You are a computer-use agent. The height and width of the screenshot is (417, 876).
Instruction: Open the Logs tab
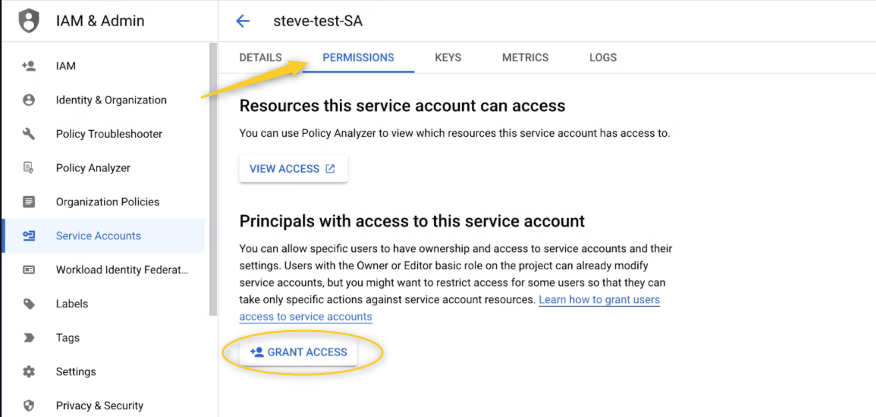[x=603, y=58]
